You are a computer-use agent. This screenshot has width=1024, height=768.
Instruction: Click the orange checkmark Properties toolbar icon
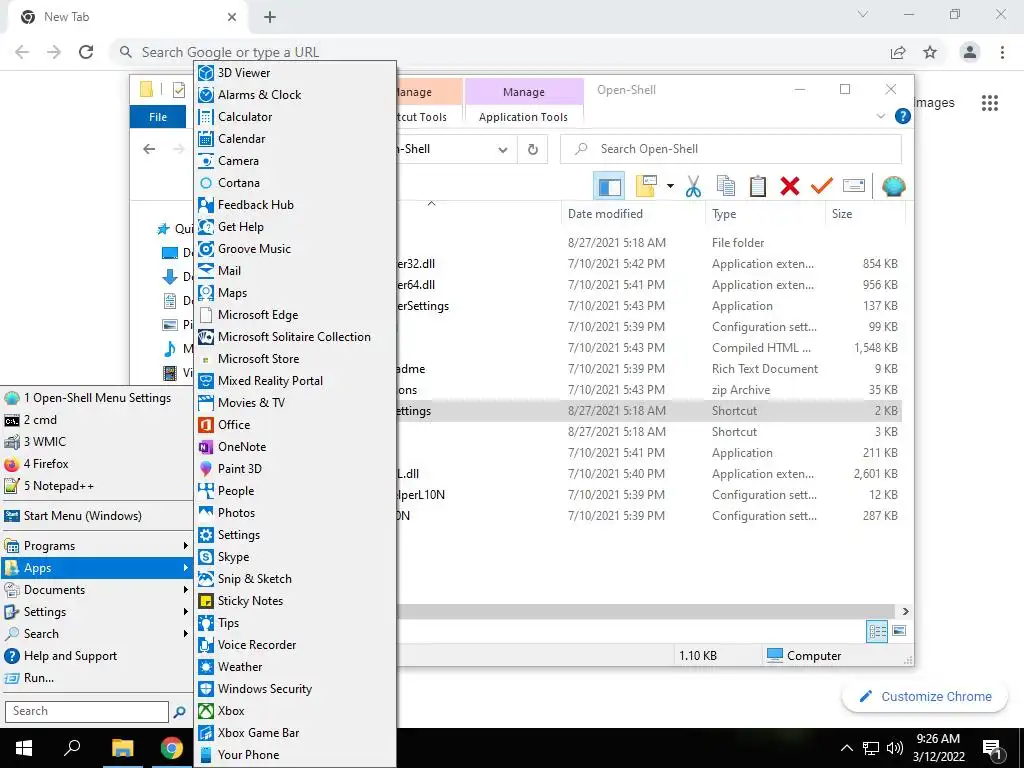pos(822,186)
